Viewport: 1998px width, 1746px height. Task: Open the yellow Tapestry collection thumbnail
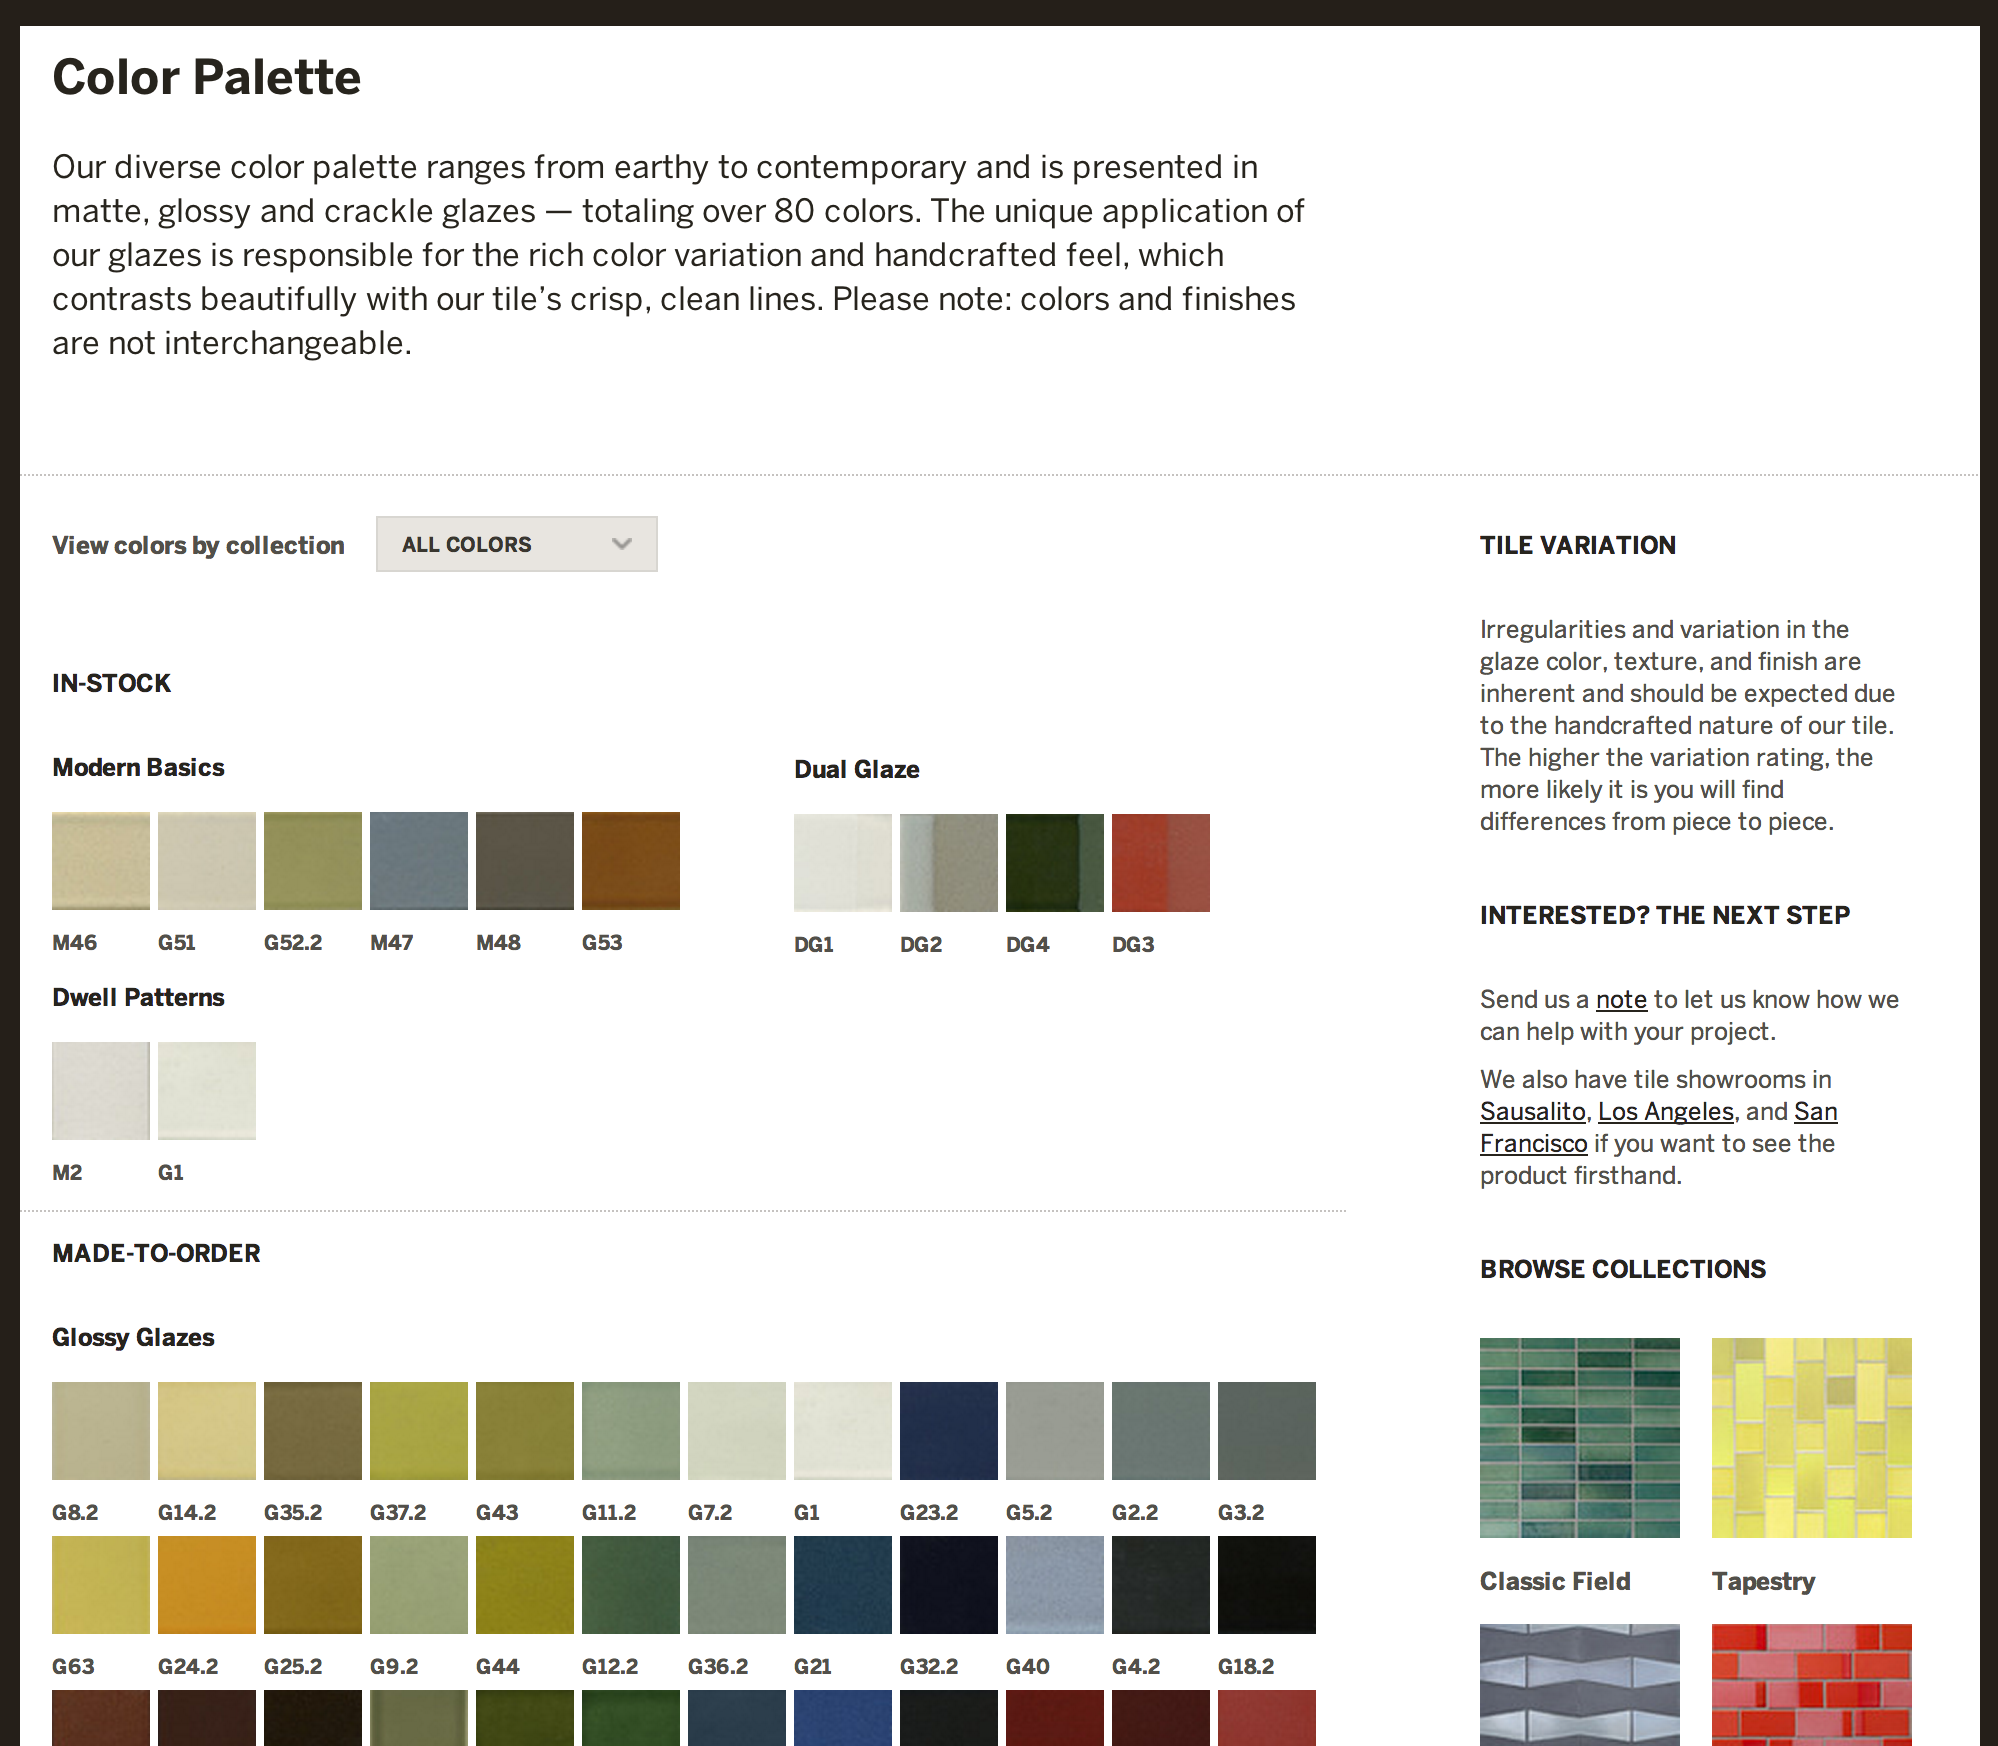[x=1812, y=1438]
